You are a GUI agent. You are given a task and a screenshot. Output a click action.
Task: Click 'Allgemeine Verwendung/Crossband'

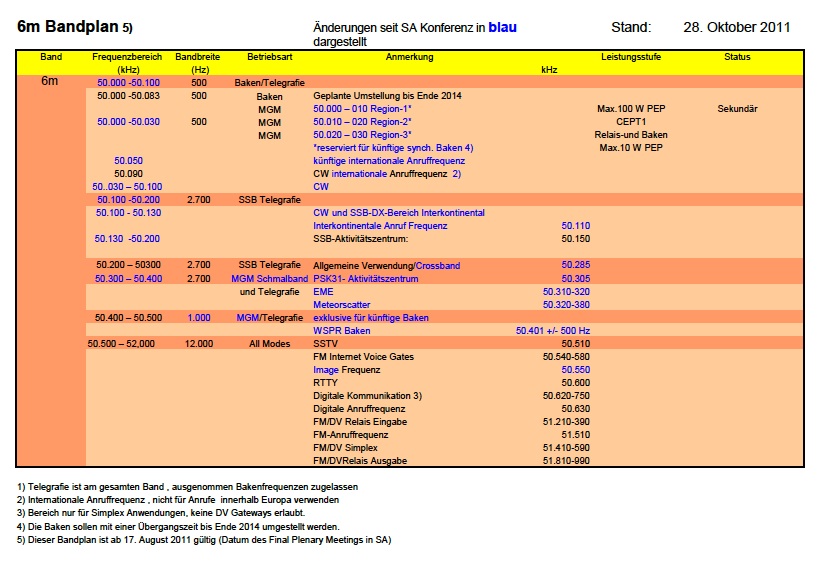pos(386,266)
